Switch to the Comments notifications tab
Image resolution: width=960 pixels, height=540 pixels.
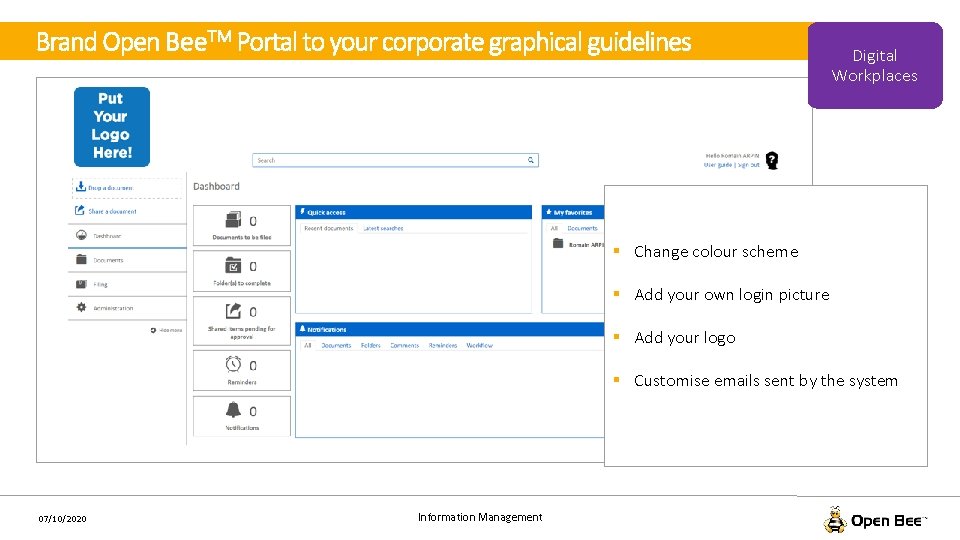click(405, 345)
